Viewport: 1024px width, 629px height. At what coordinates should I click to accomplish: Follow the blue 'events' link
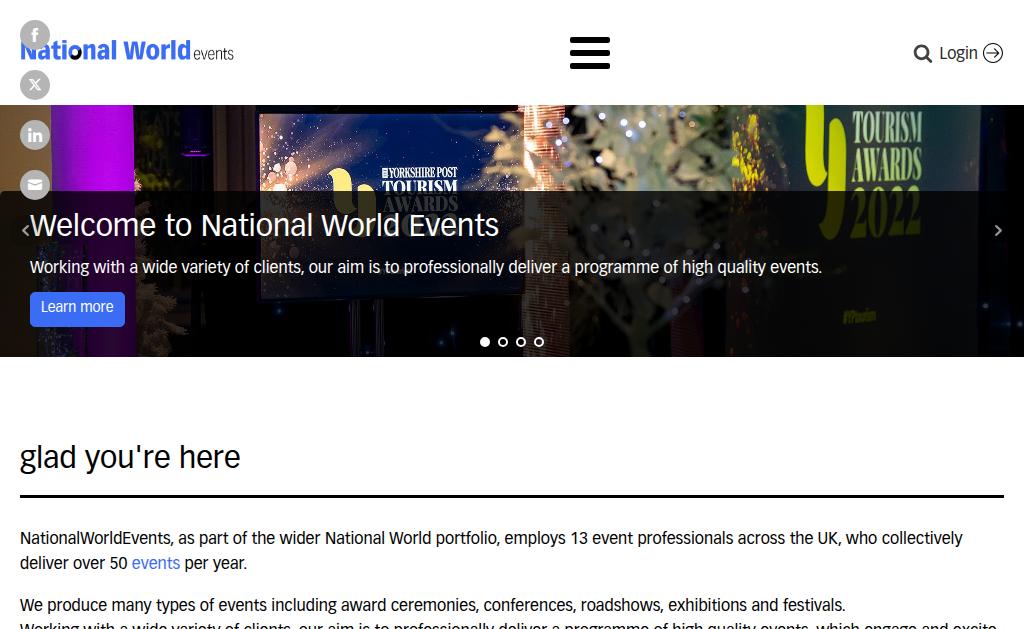pyautogui.click(x=155, y=563)
